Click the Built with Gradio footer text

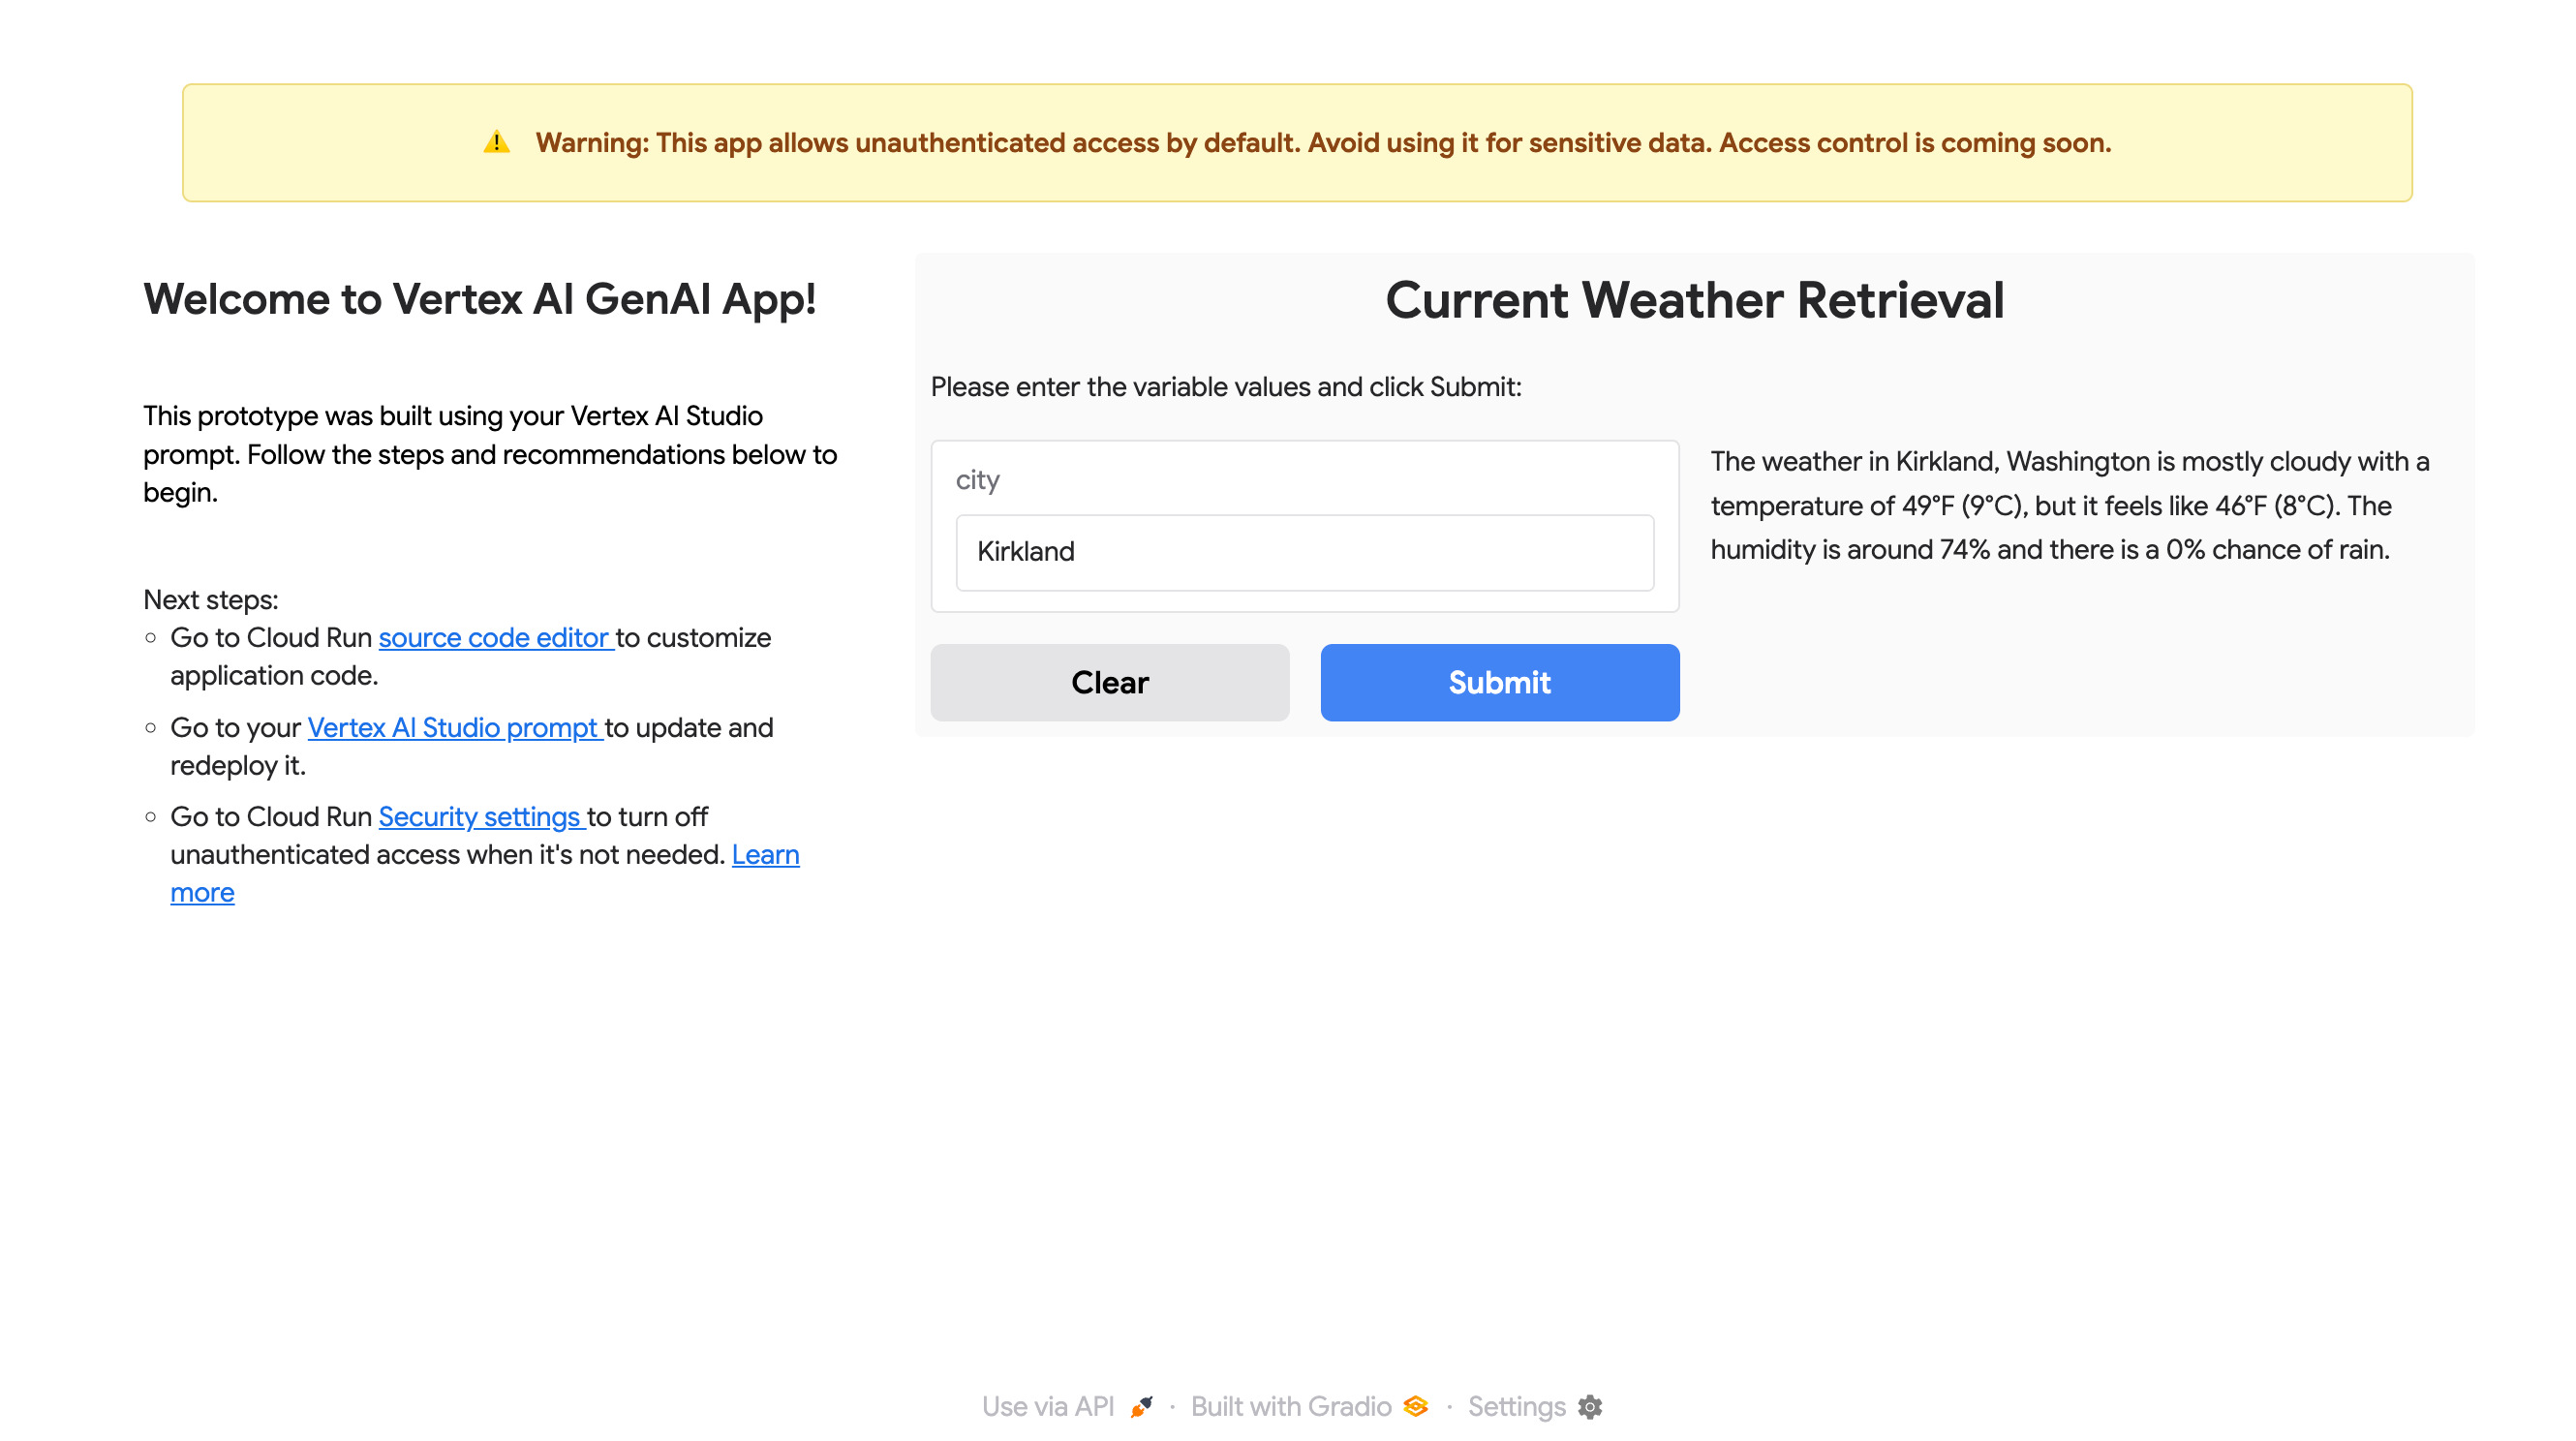1290,1406
